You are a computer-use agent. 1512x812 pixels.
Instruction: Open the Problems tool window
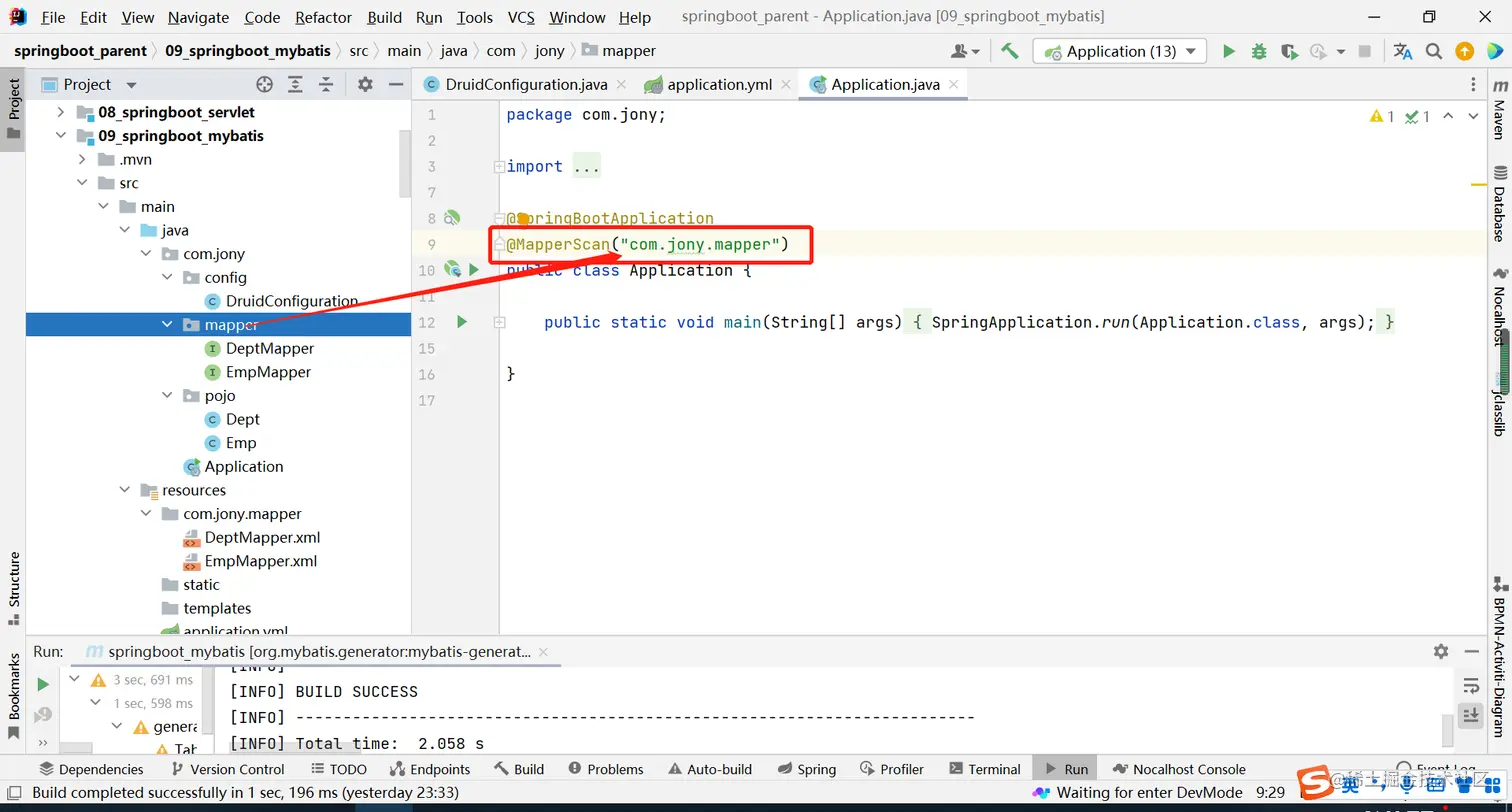click(x=606, y=769)
